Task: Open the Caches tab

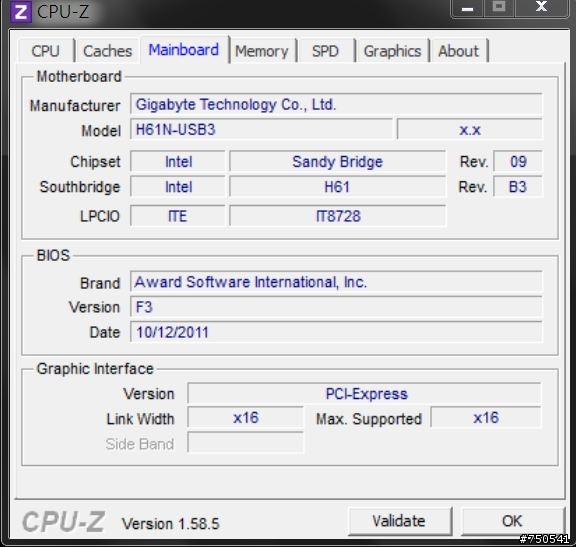Action: [107, 51]
